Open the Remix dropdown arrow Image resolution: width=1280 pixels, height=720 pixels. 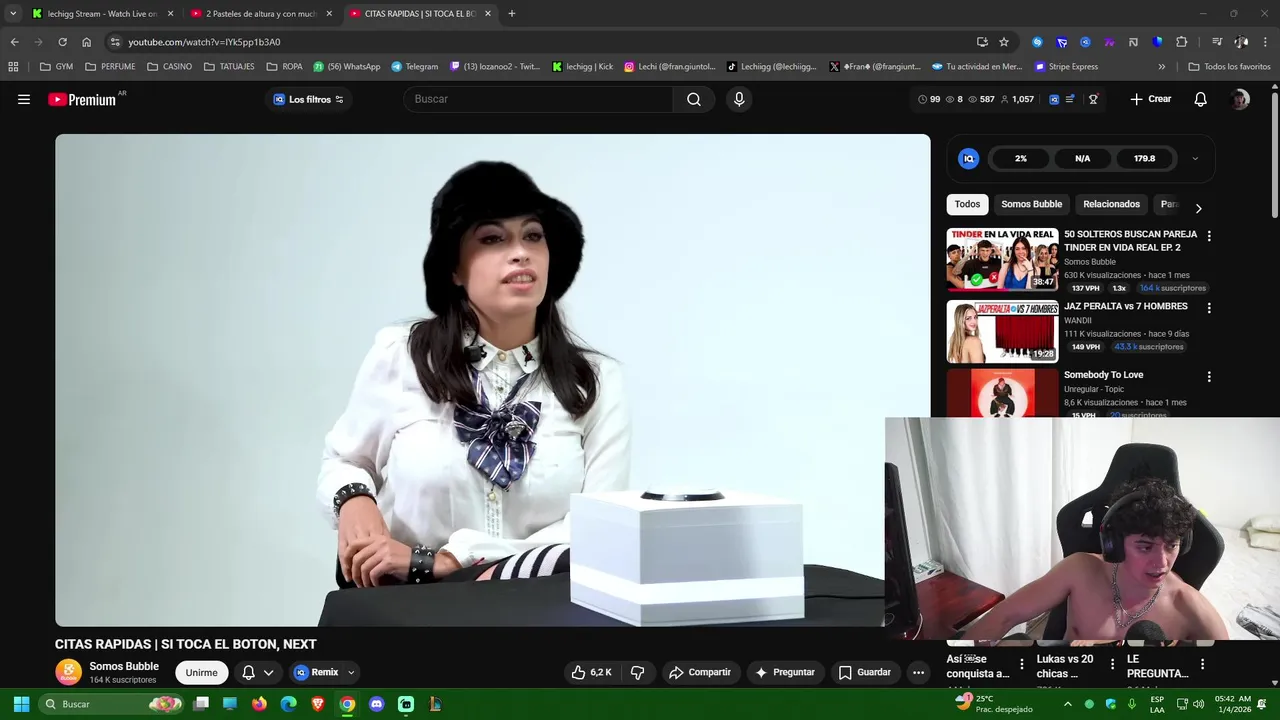tap(350, 672)
